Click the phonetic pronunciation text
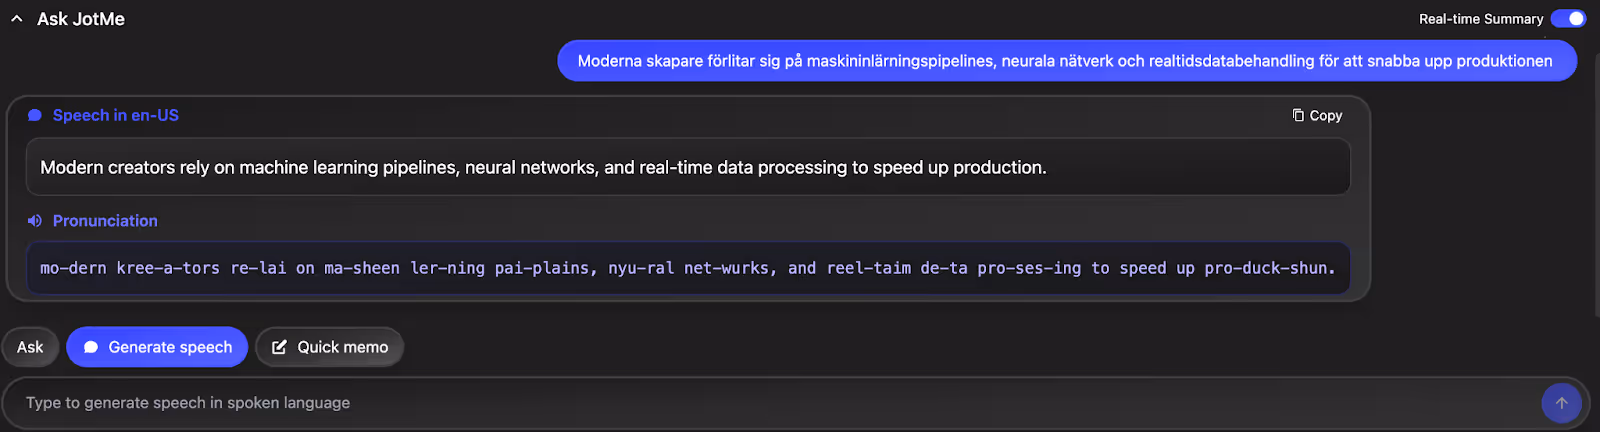Image resolution: width=1600 pixels, height=432 pixels. coord(688,268)
